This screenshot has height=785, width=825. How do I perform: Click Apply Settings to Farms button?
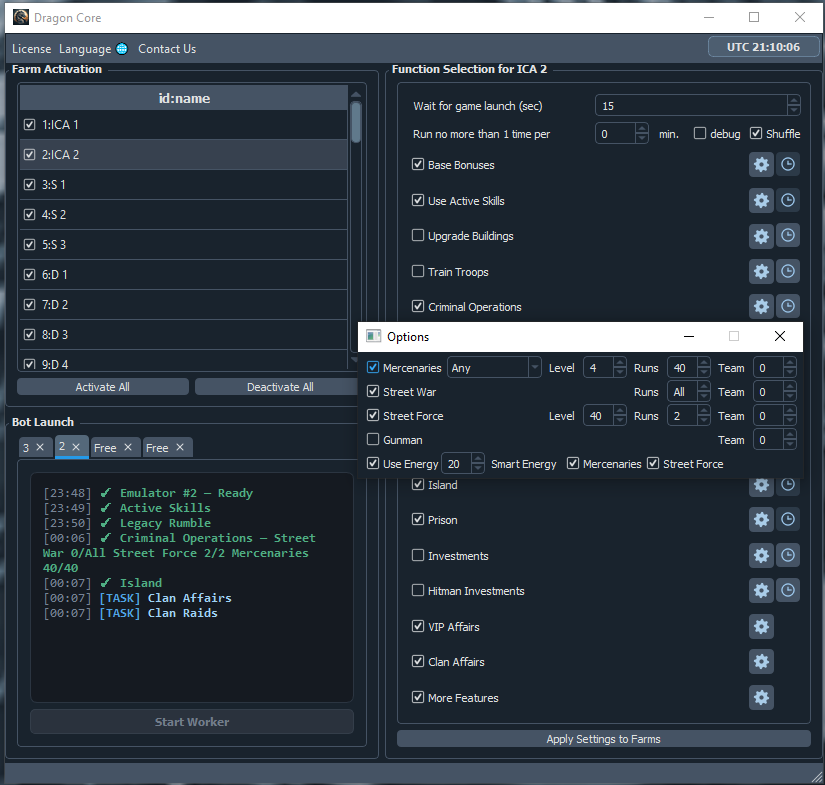(603, 739)
